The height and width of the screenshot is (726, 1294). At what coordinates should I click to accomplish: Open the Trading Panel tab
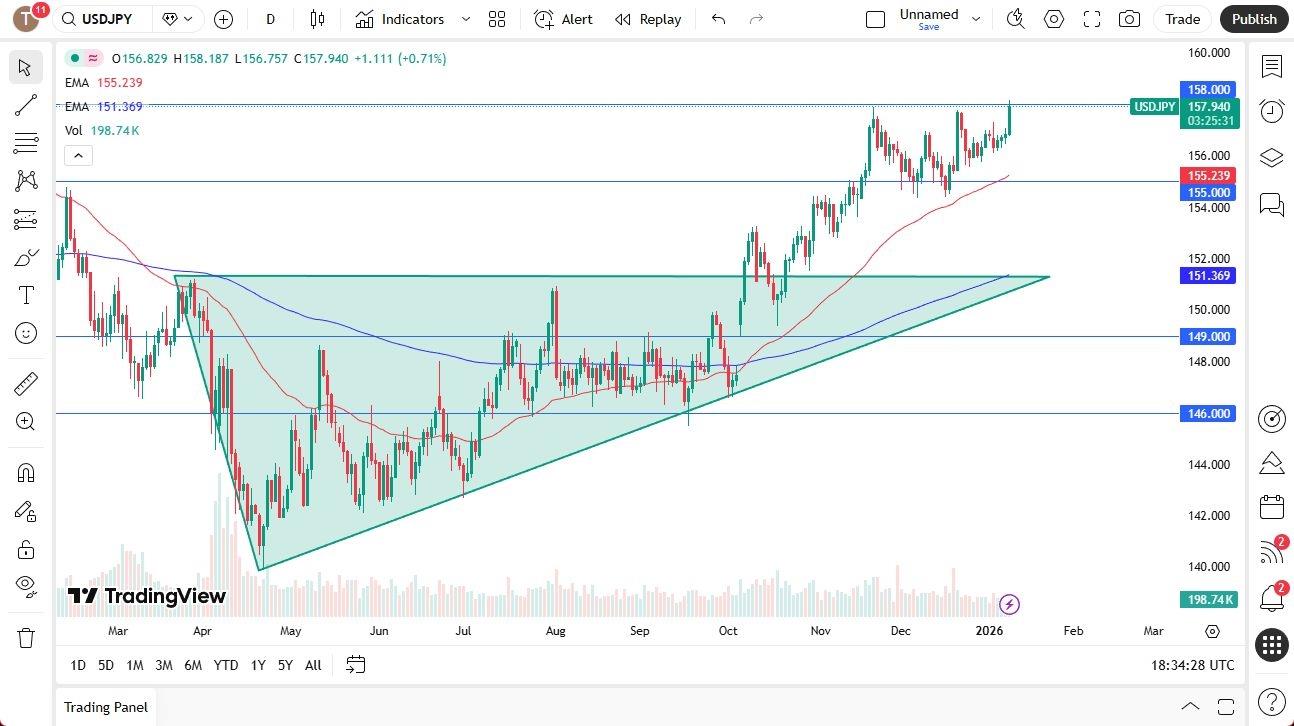[x=105, y=707]
